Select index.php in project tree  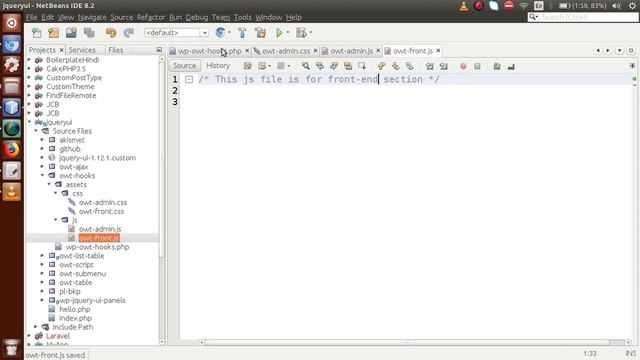(x=75, y=318)
